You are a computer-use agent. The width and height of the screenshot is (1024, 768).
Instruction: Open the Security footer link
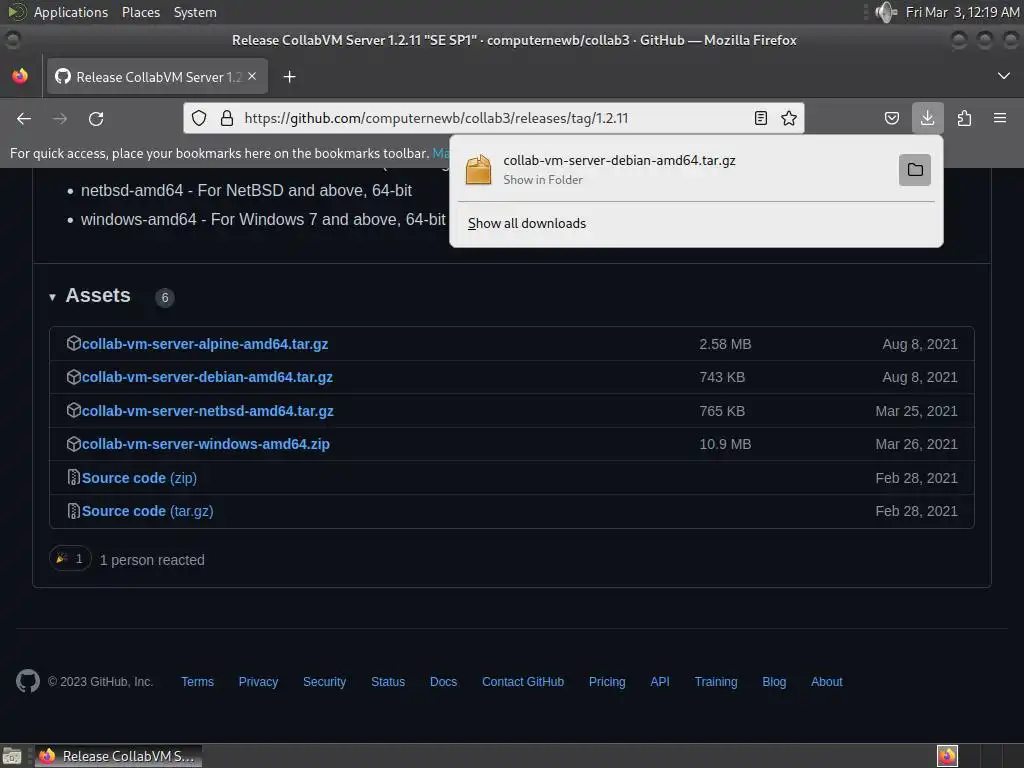(x=324, y=682)
